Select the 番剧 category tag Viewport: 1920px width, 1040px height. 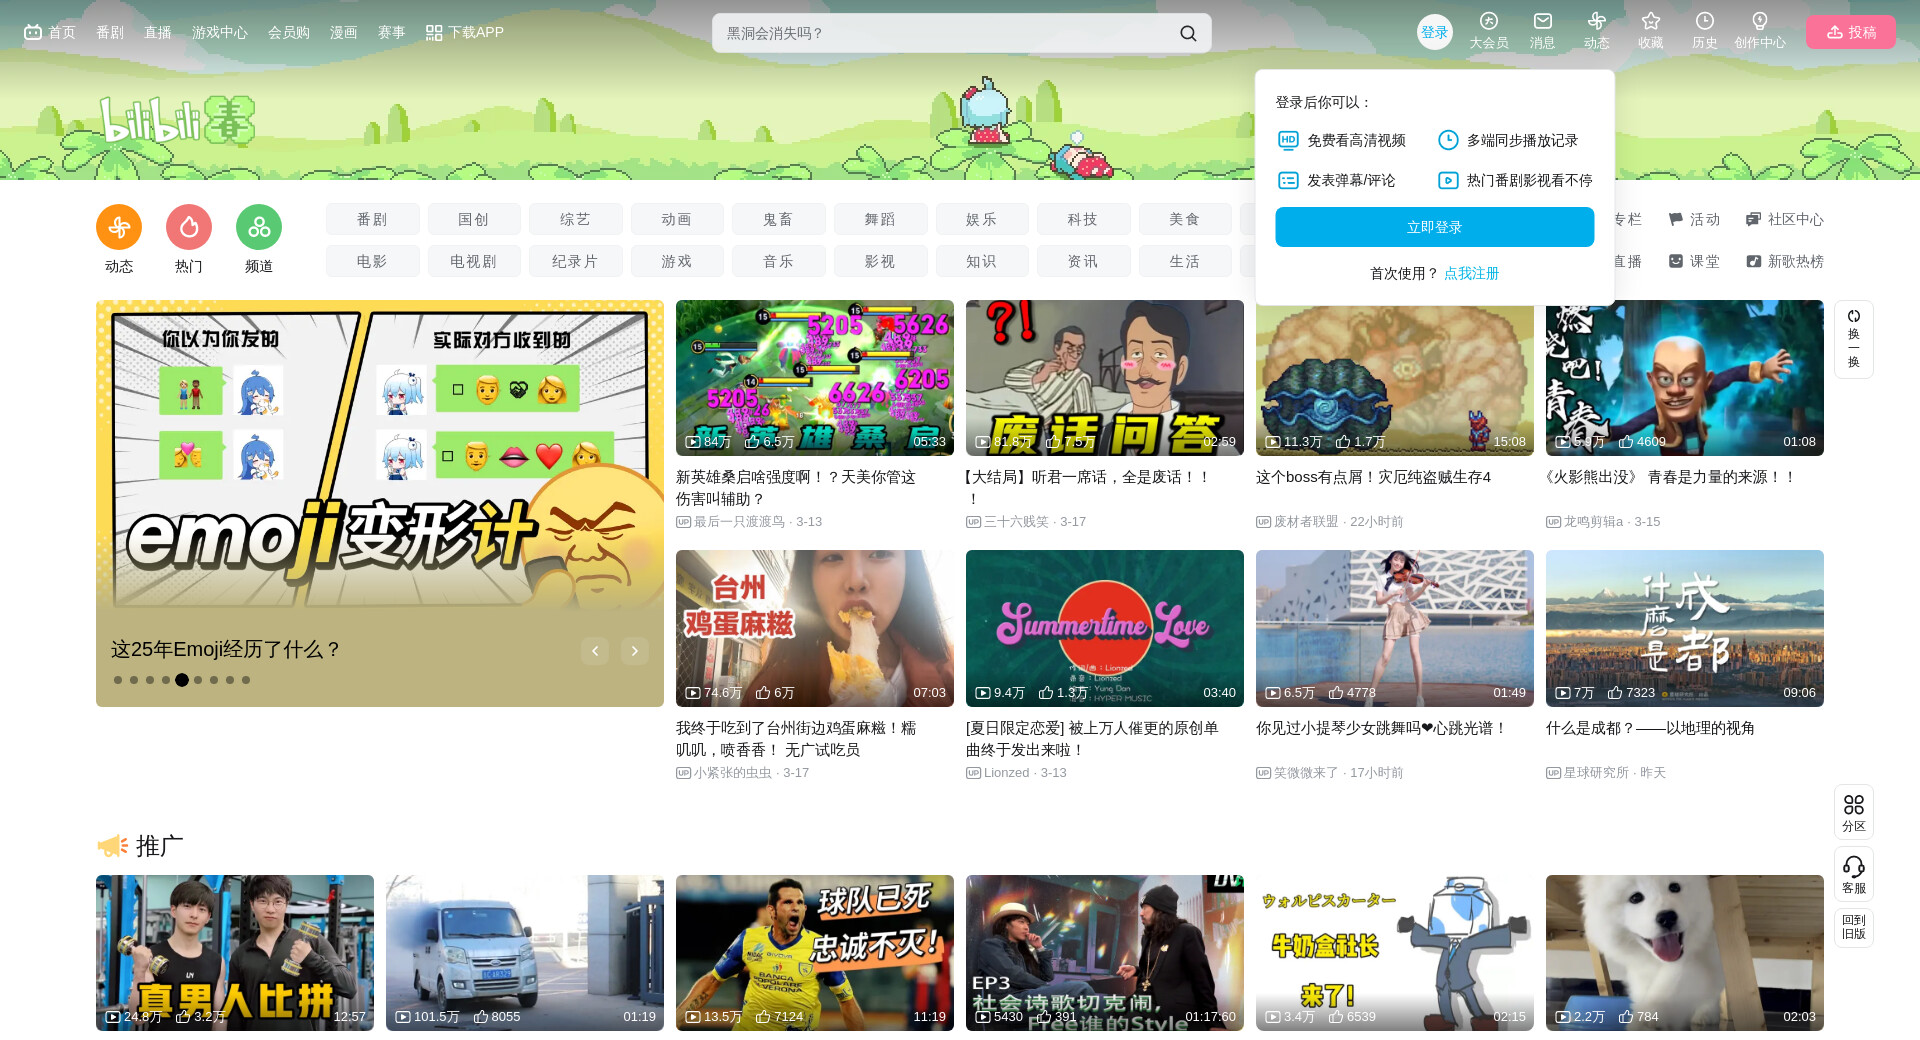coord(372,219)
